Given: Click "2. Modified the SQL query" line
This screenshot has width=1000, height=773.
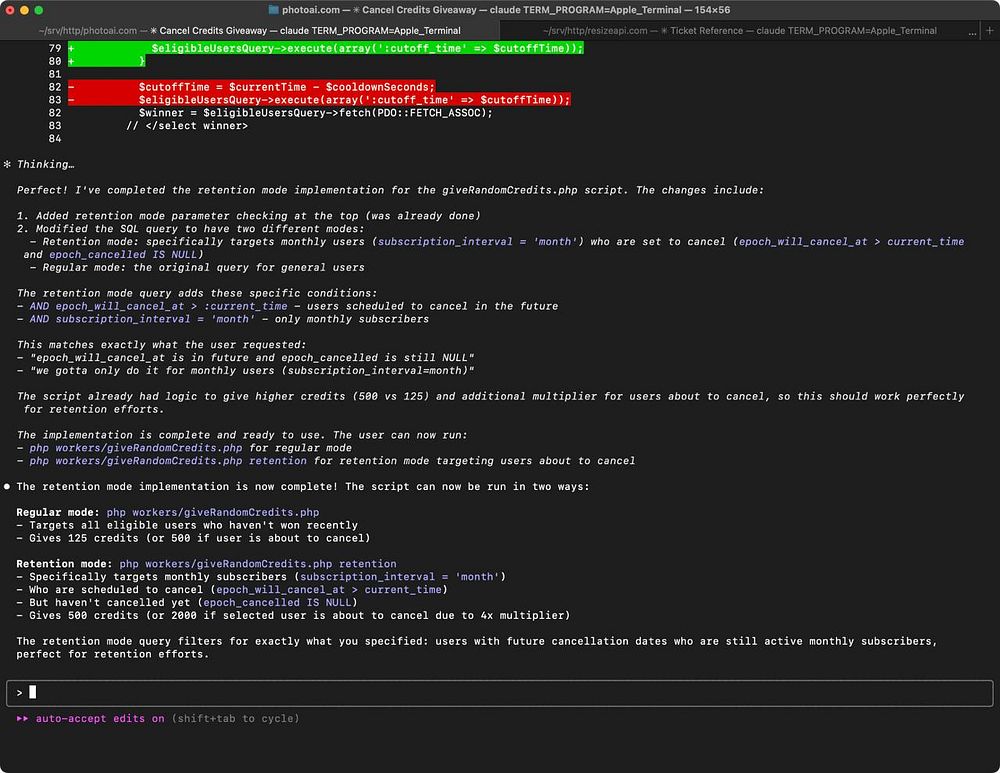Looking at the screenshot, I should [x=191, y=228].
